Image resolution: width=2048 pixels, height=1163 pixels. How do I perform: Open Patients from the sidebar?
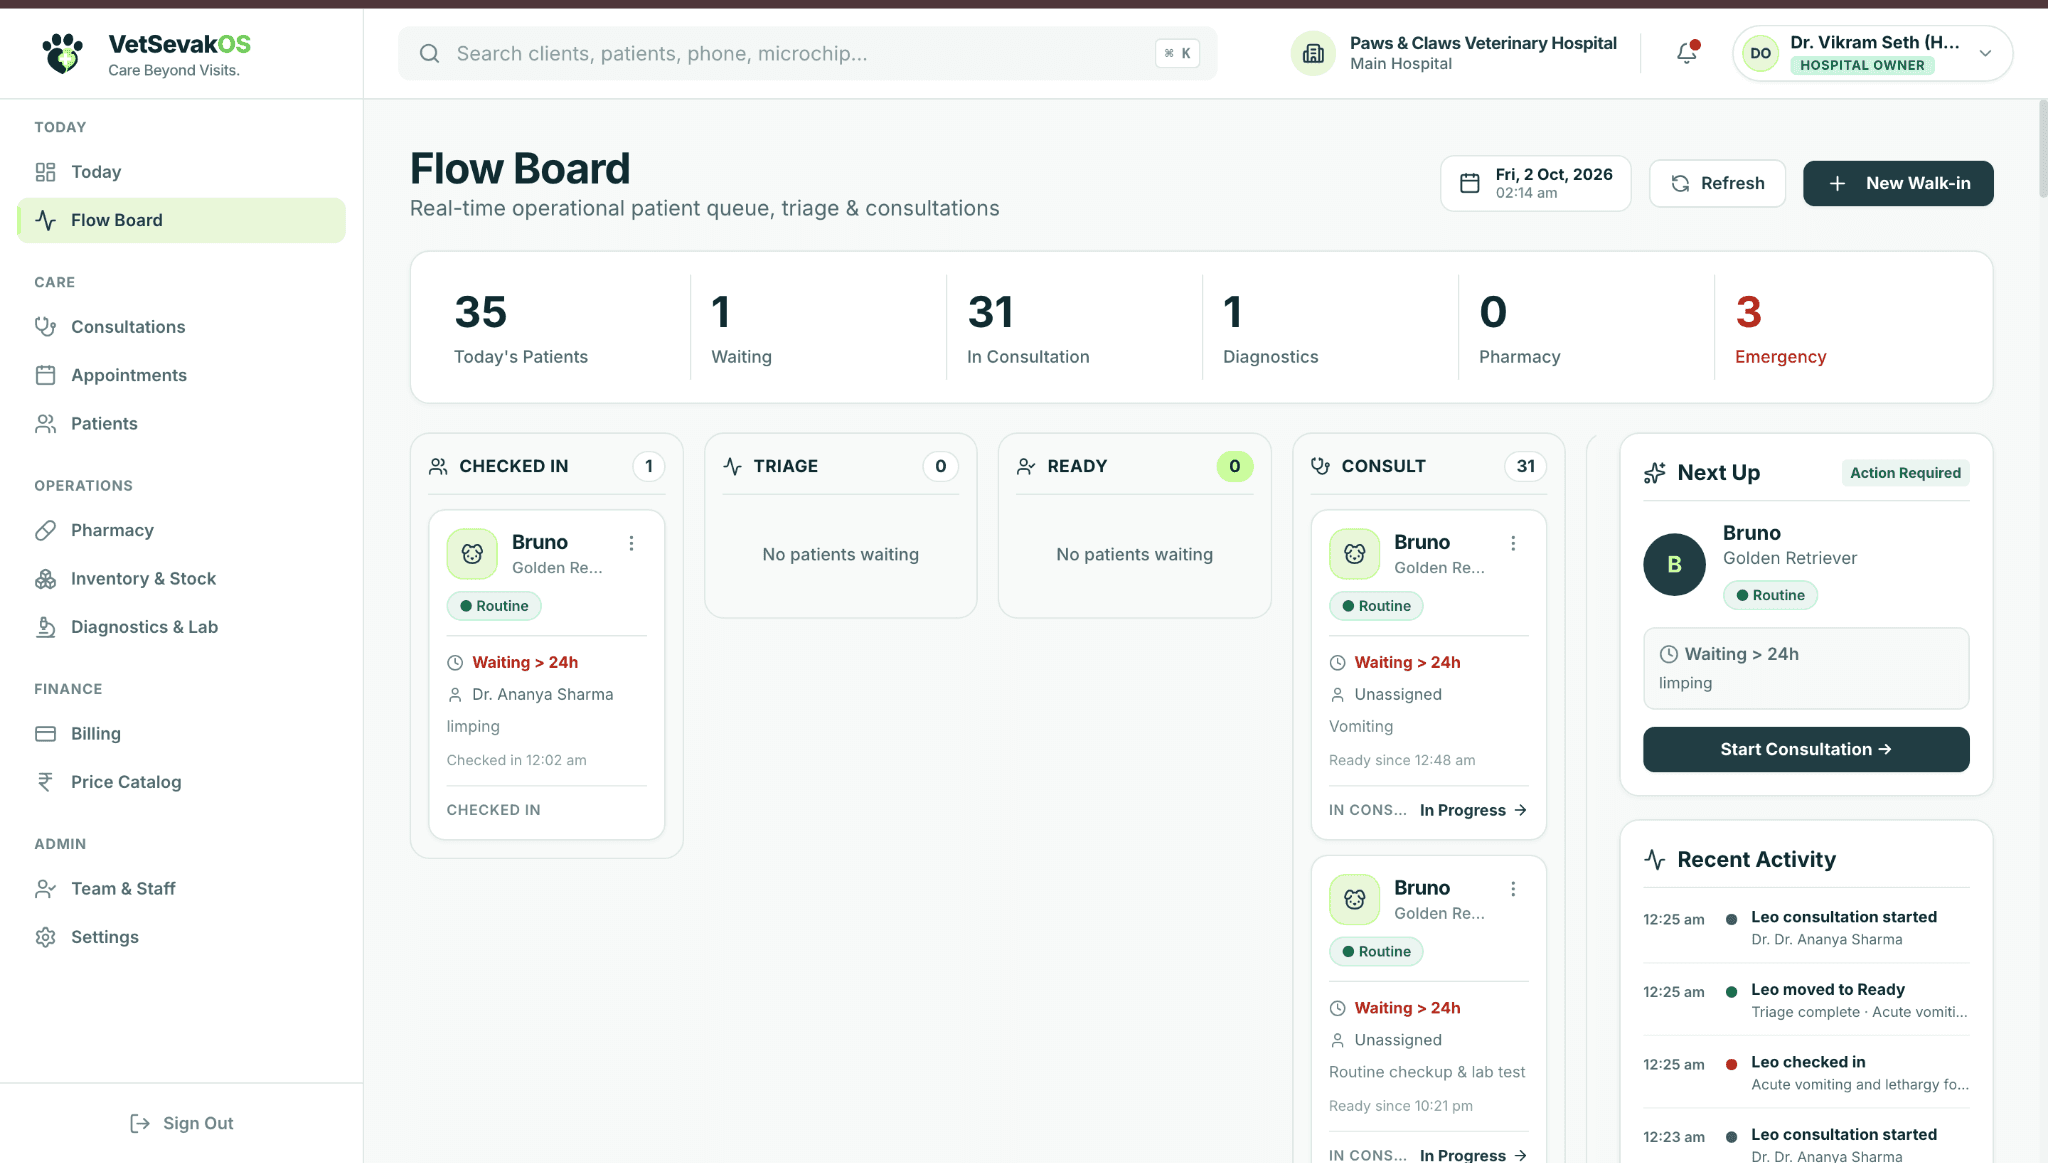point(181,424)
